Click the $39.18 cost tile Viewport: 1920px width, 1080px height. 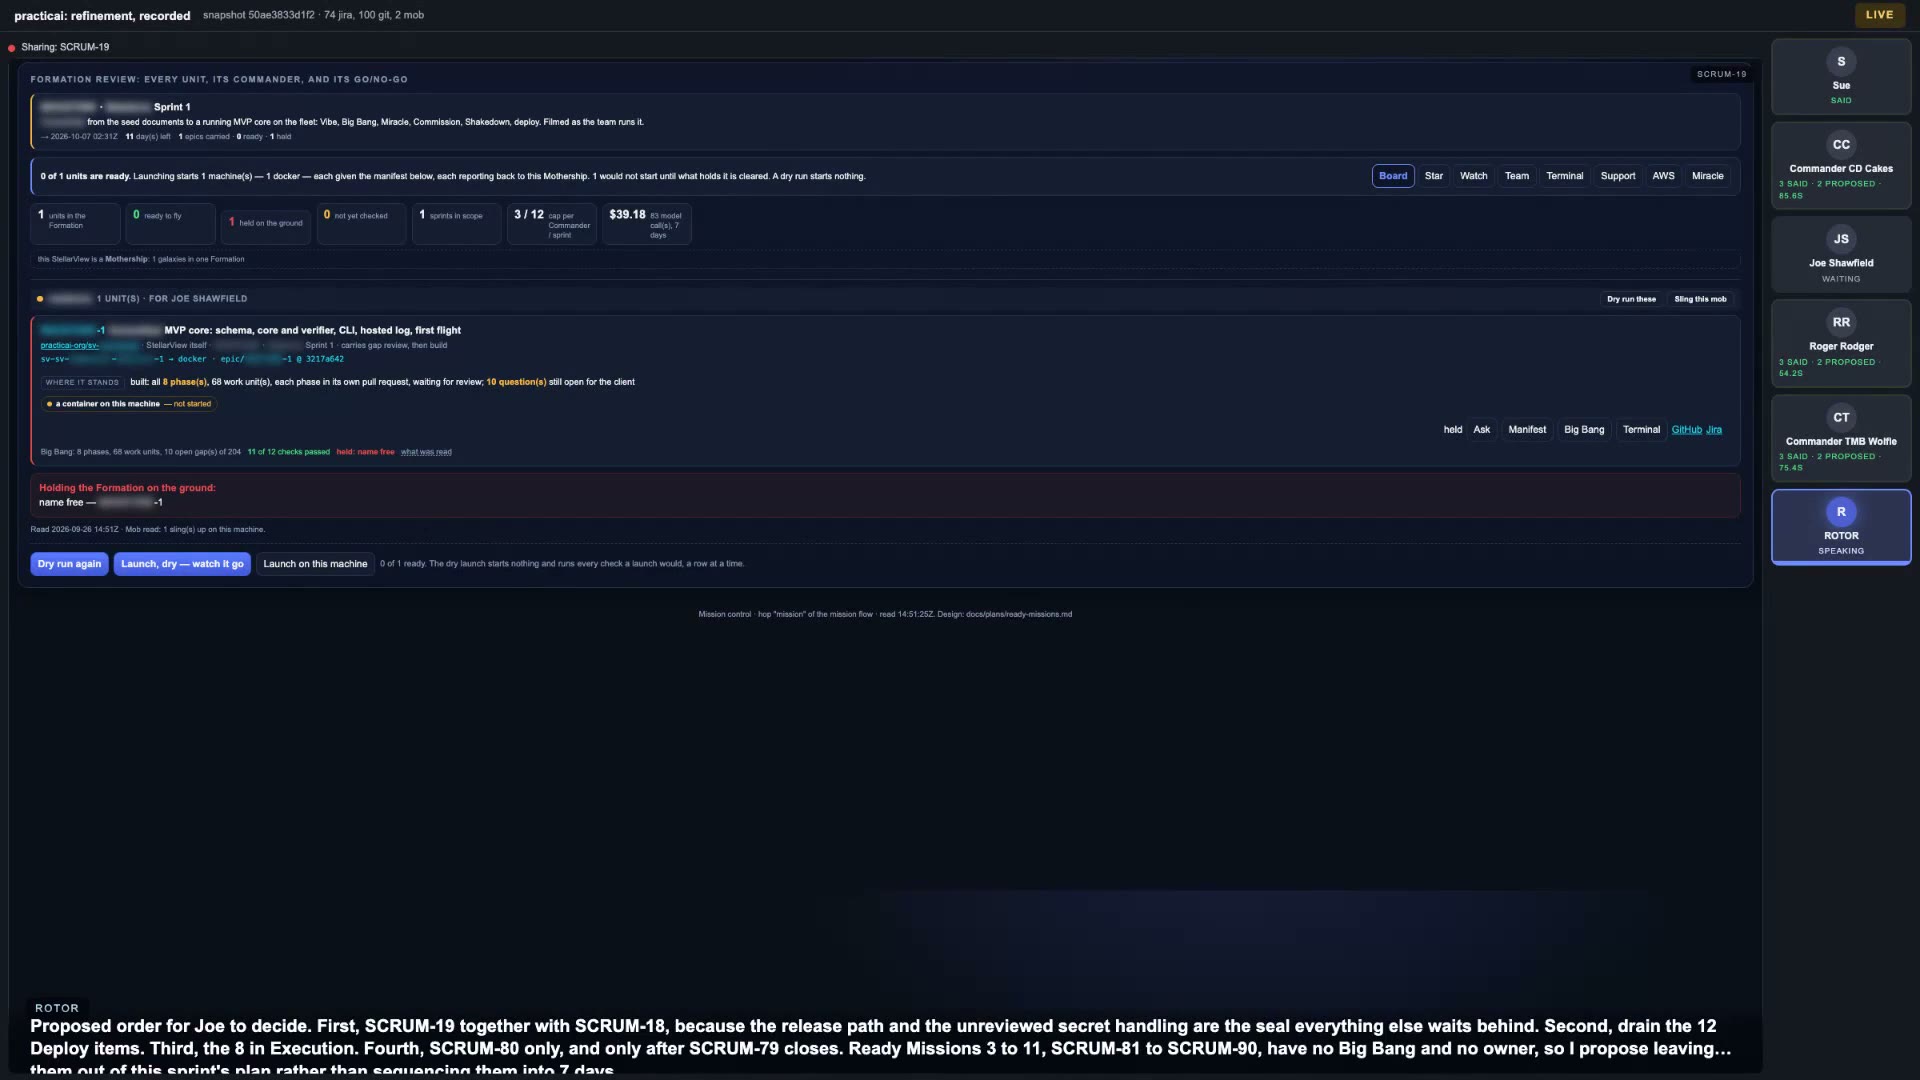click(647, 223)
